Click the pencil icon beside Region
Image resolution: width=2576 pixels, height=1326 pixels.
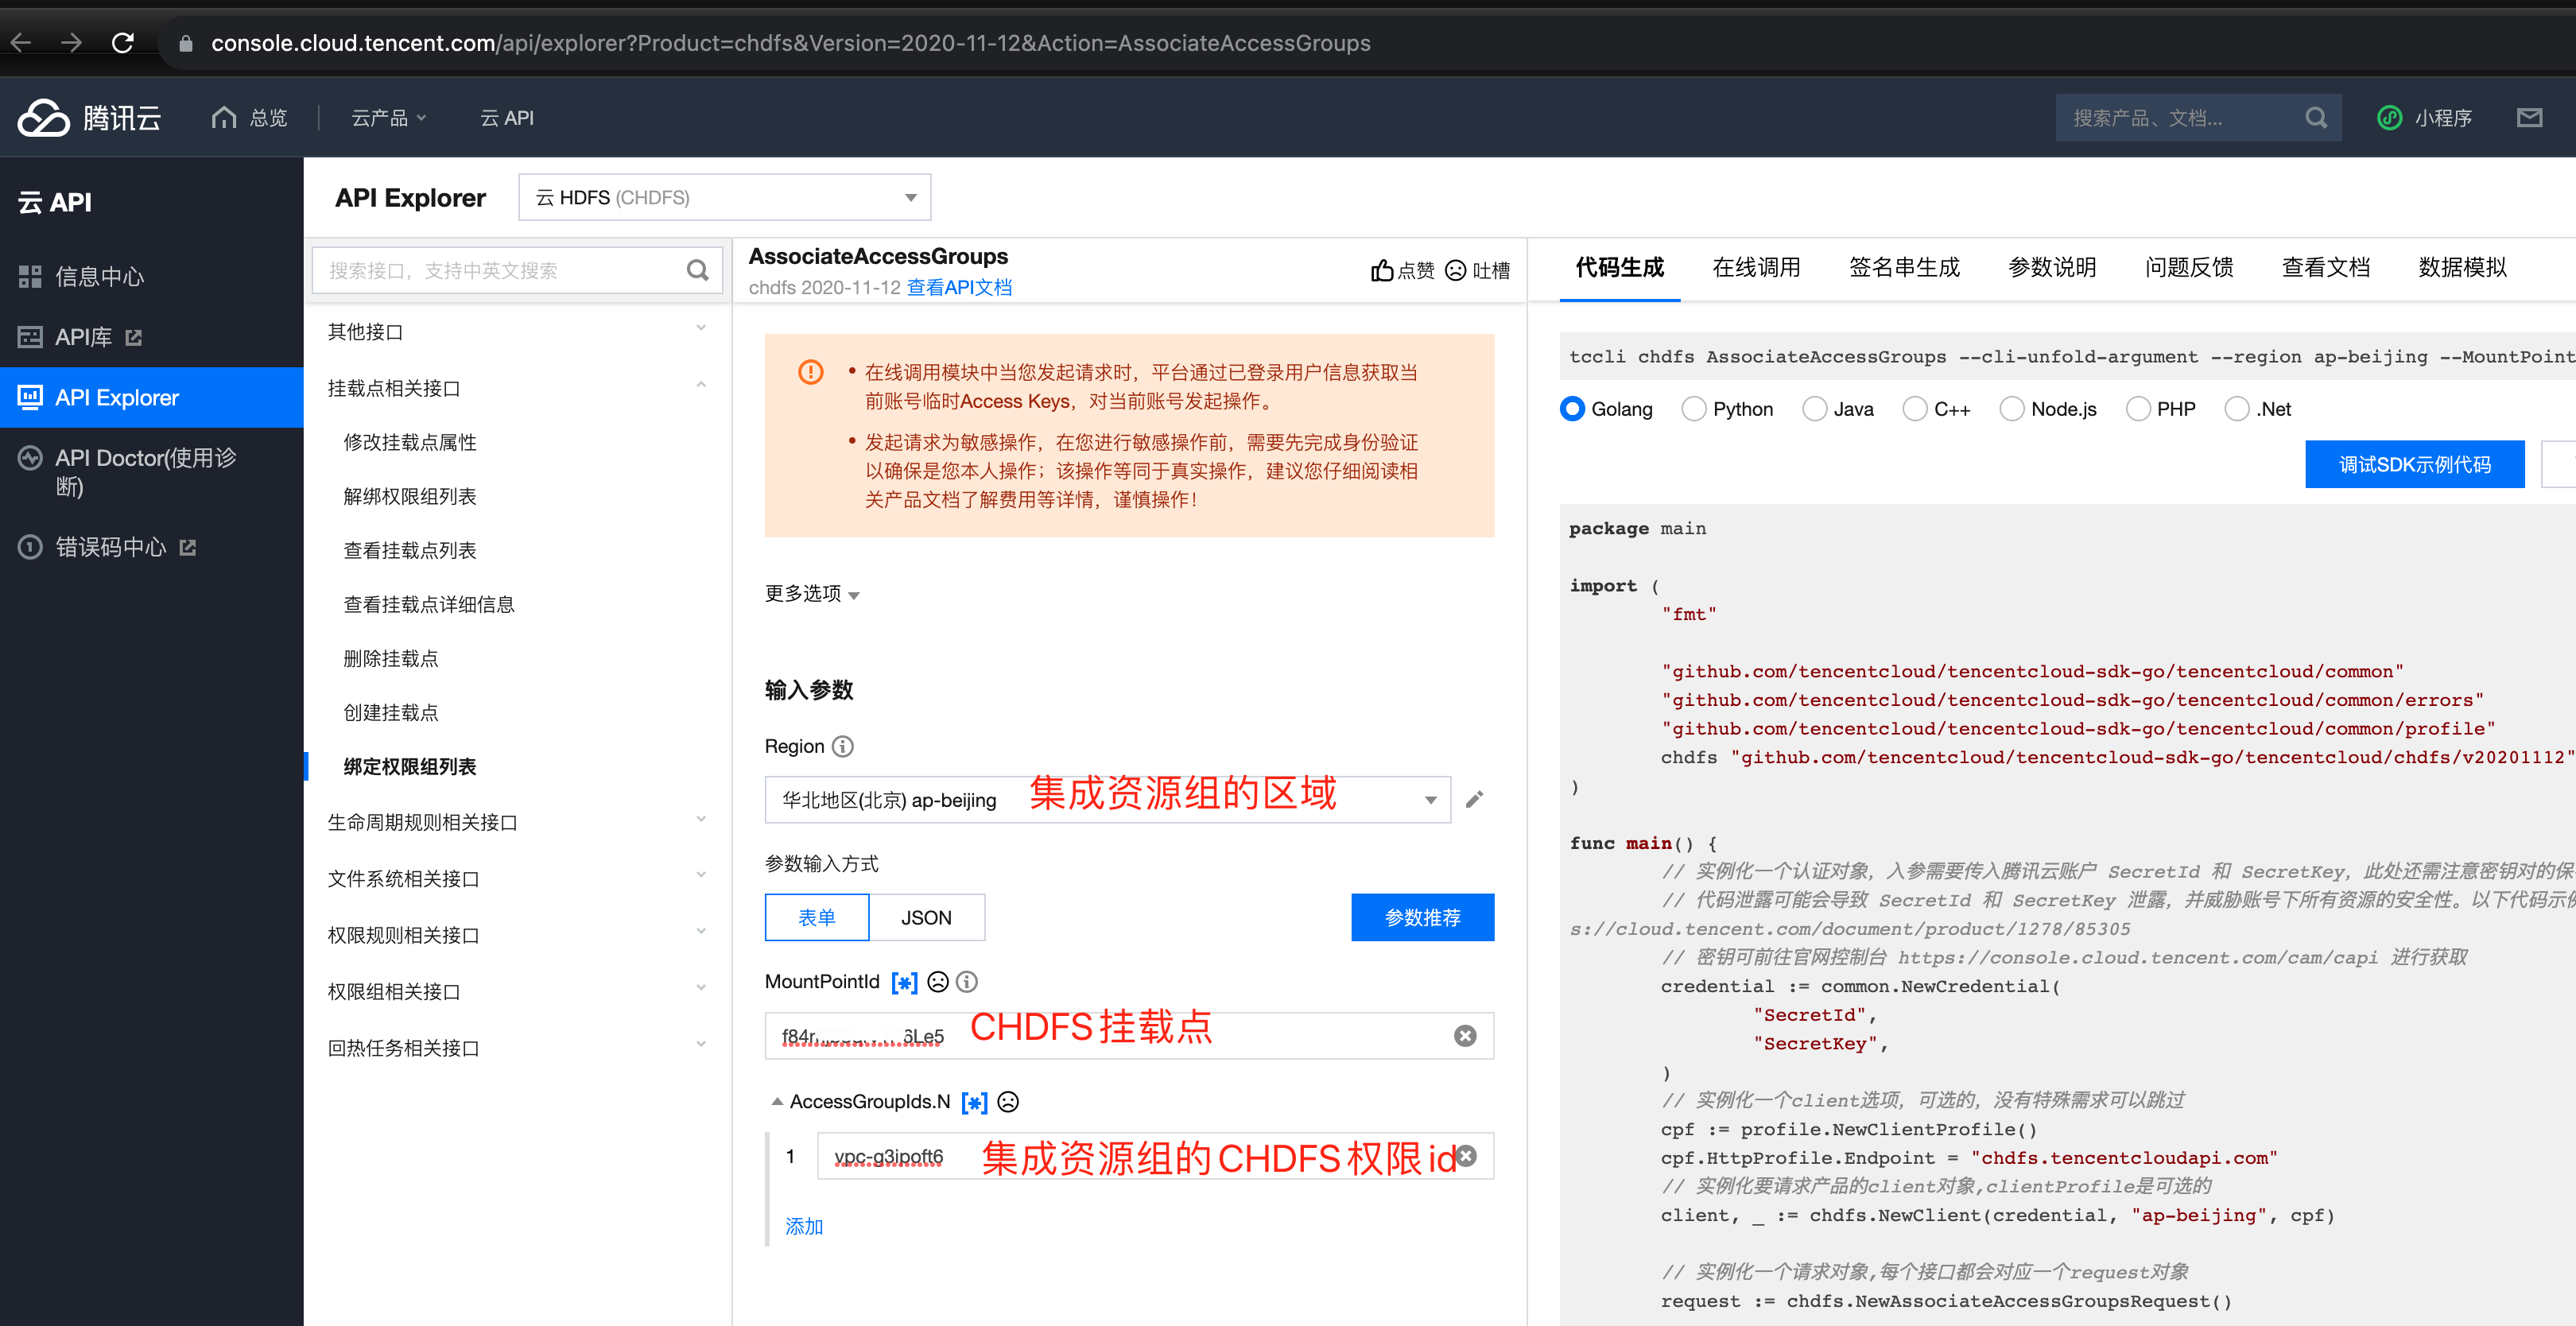(x=1474, y=800)
